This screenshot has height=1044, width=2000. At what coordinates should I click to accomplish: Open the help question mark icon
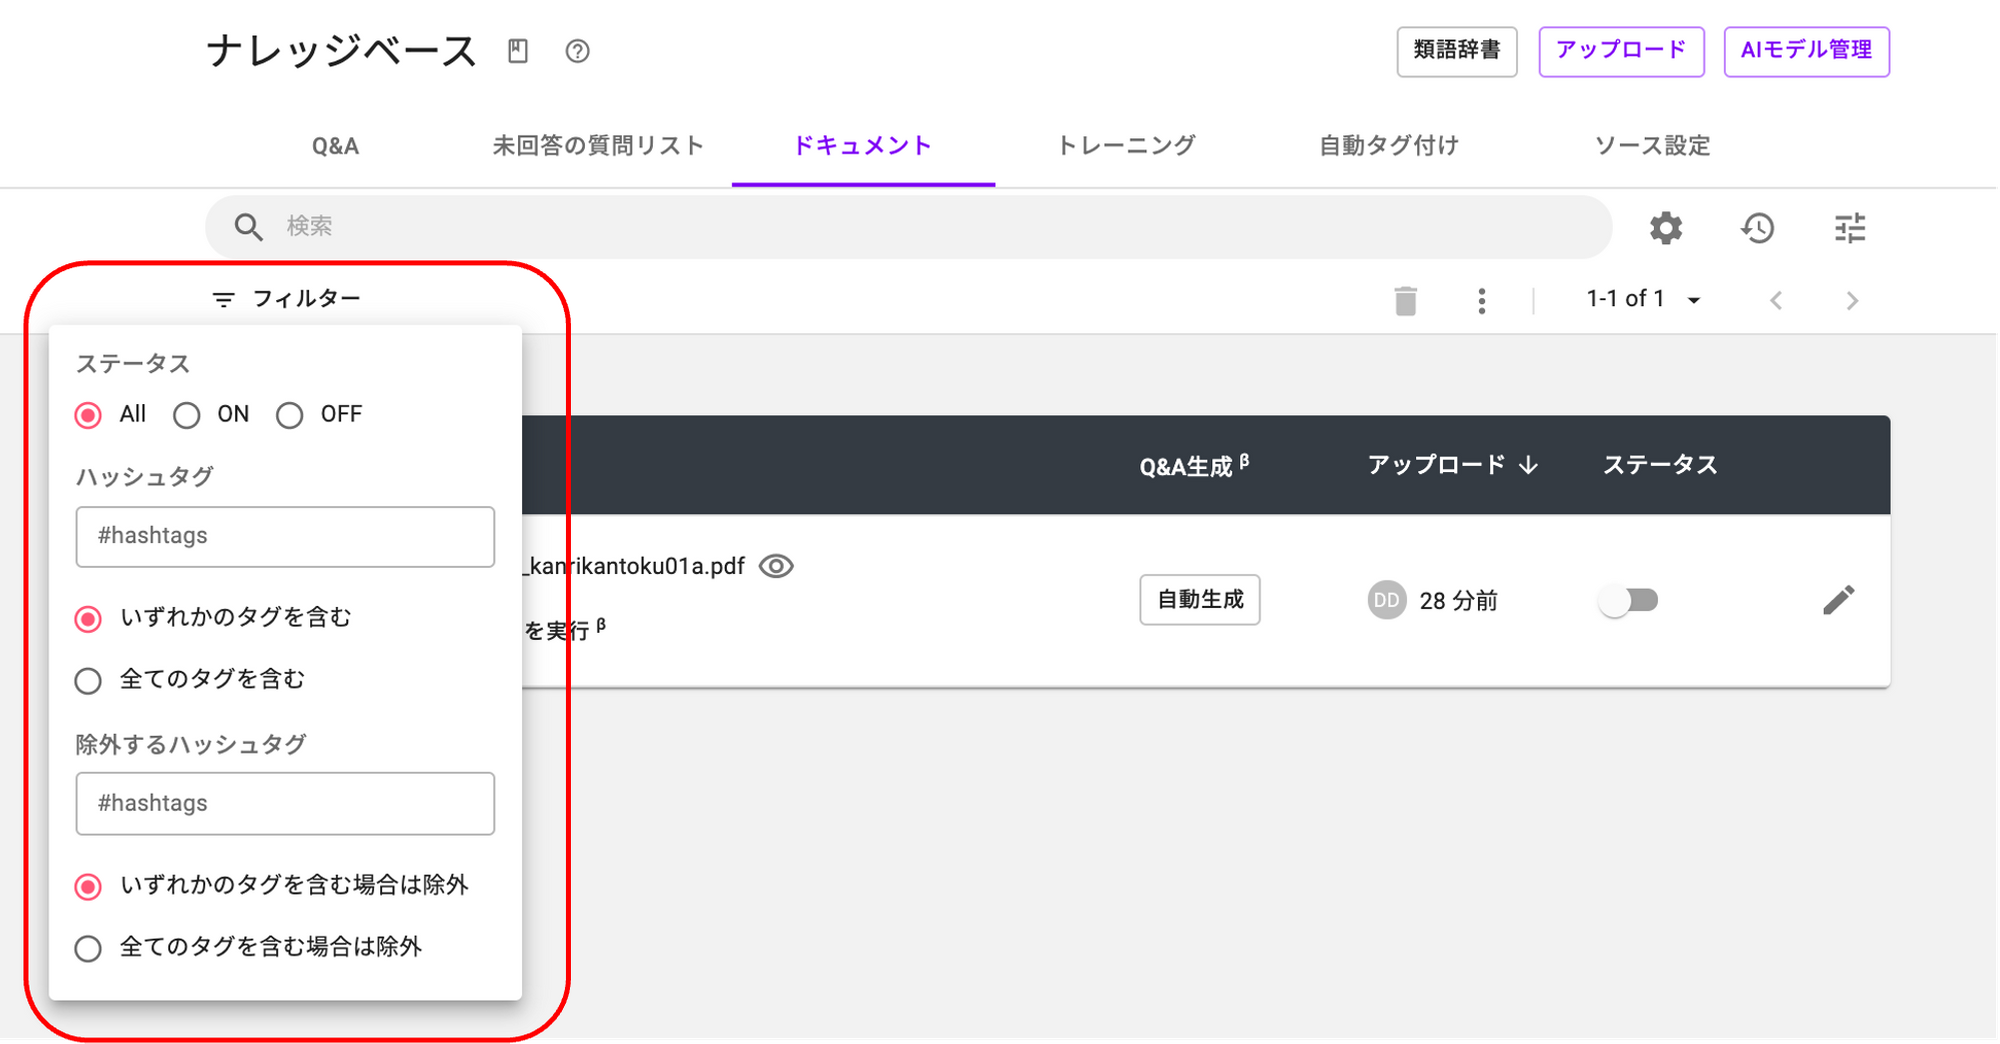click(x=577, y=51)
